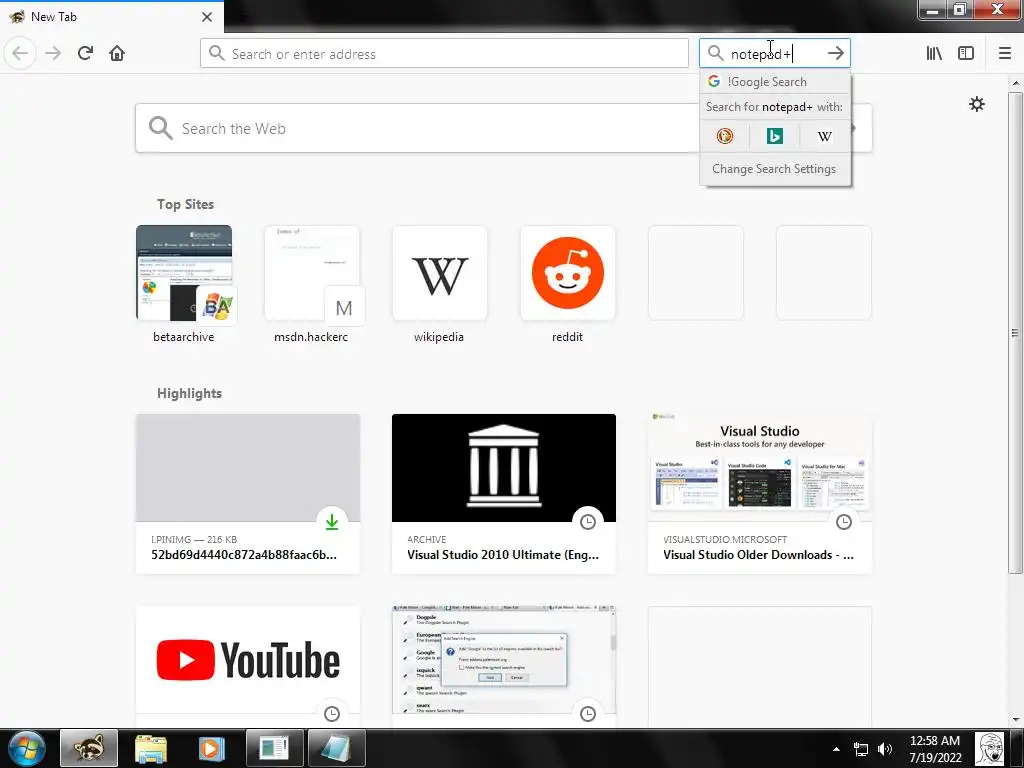
Task: Go back using the back arrow button
Action: [20, 54]
